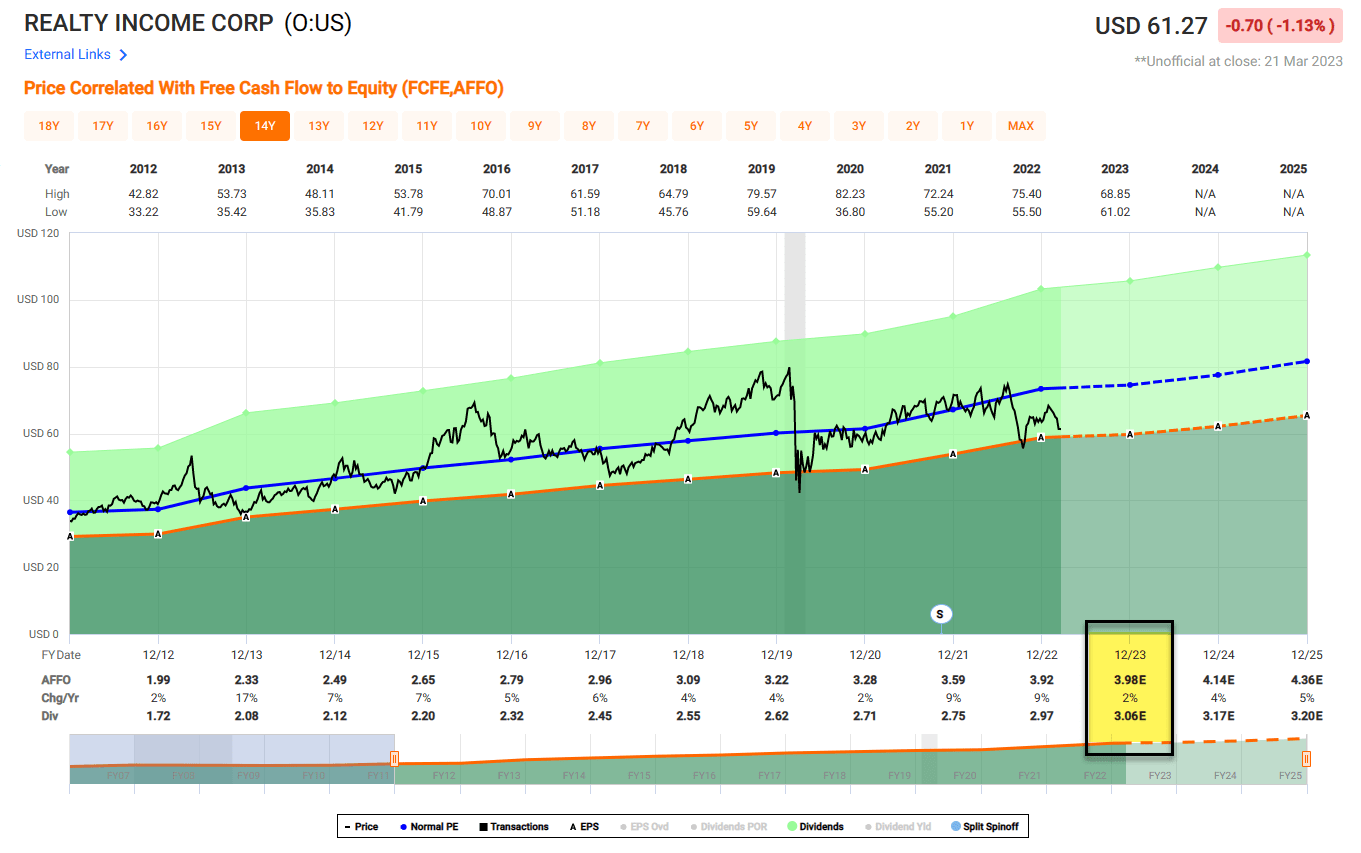Enable Dividends POR in legend

pyautogui.click(x=730, y=827)
